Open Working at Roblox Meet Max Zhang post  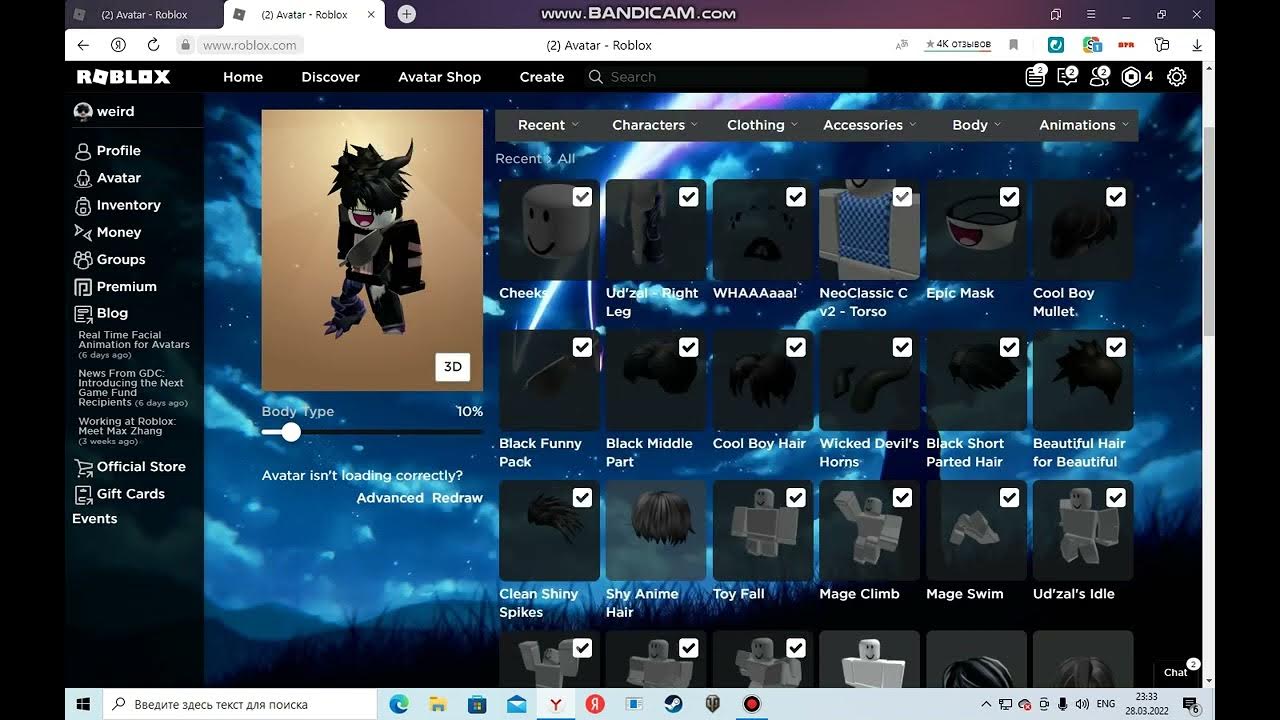(x=127, y=431)
